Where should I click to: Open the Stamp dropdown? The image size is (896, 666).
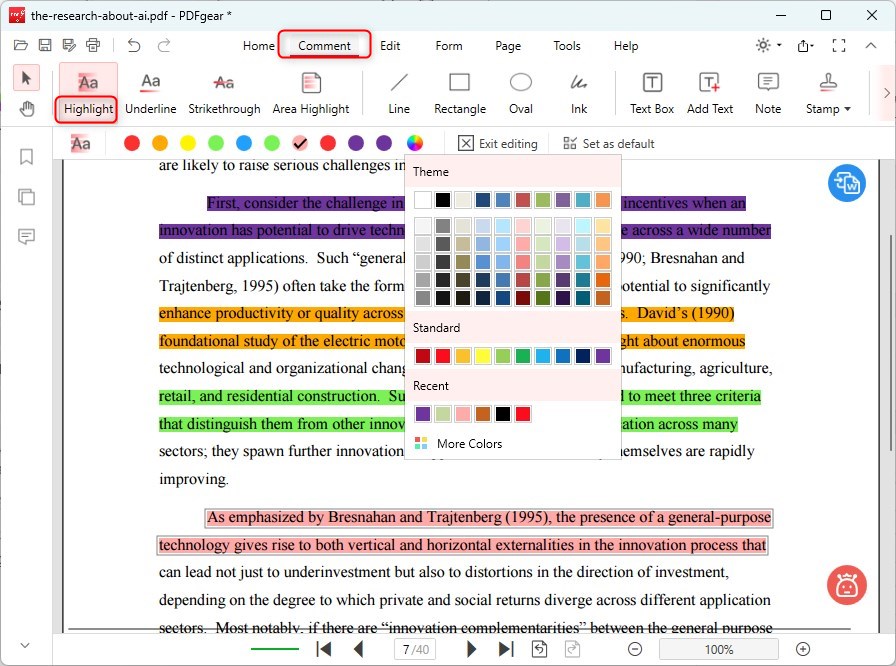point(828,93)
